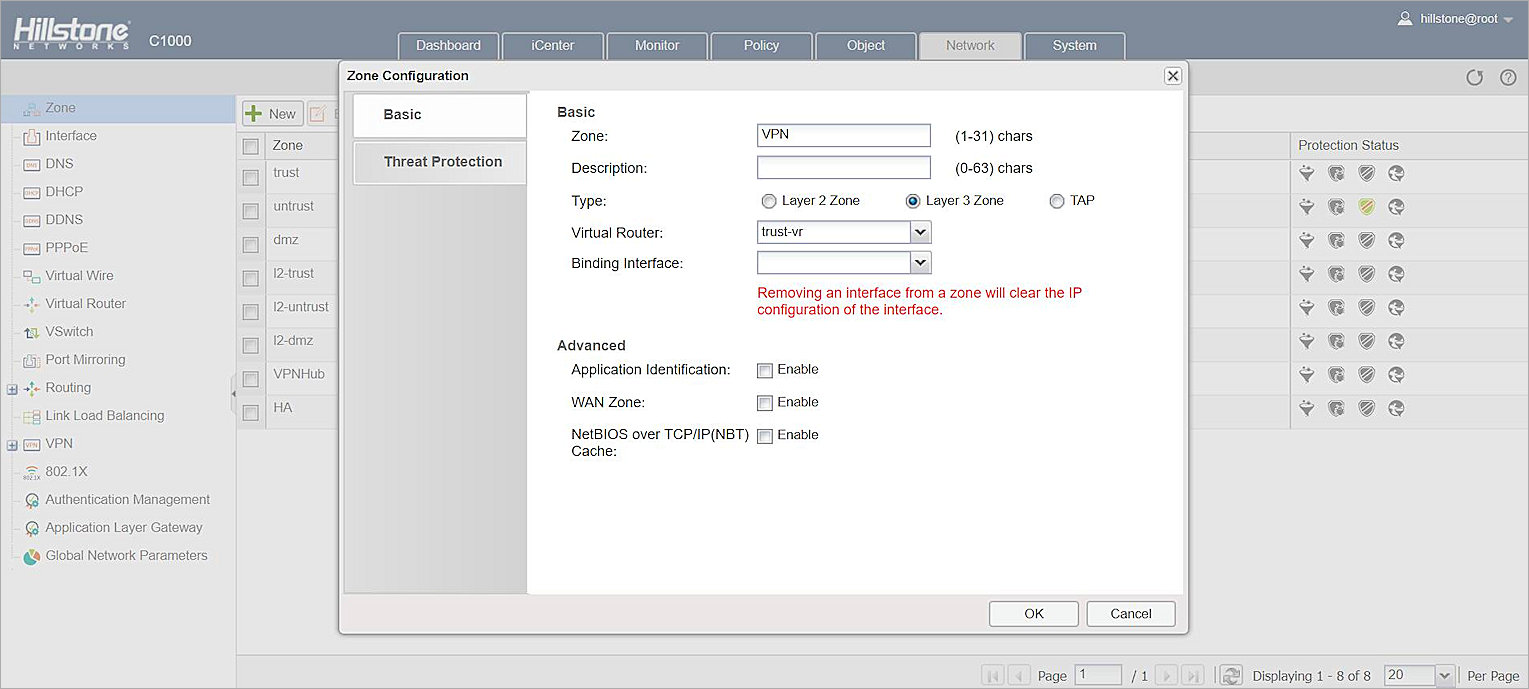Viewport: 1529px width, 689px height.
Task: Click the user profile icon hillstone@root
Action: (x=1405, y=18)
